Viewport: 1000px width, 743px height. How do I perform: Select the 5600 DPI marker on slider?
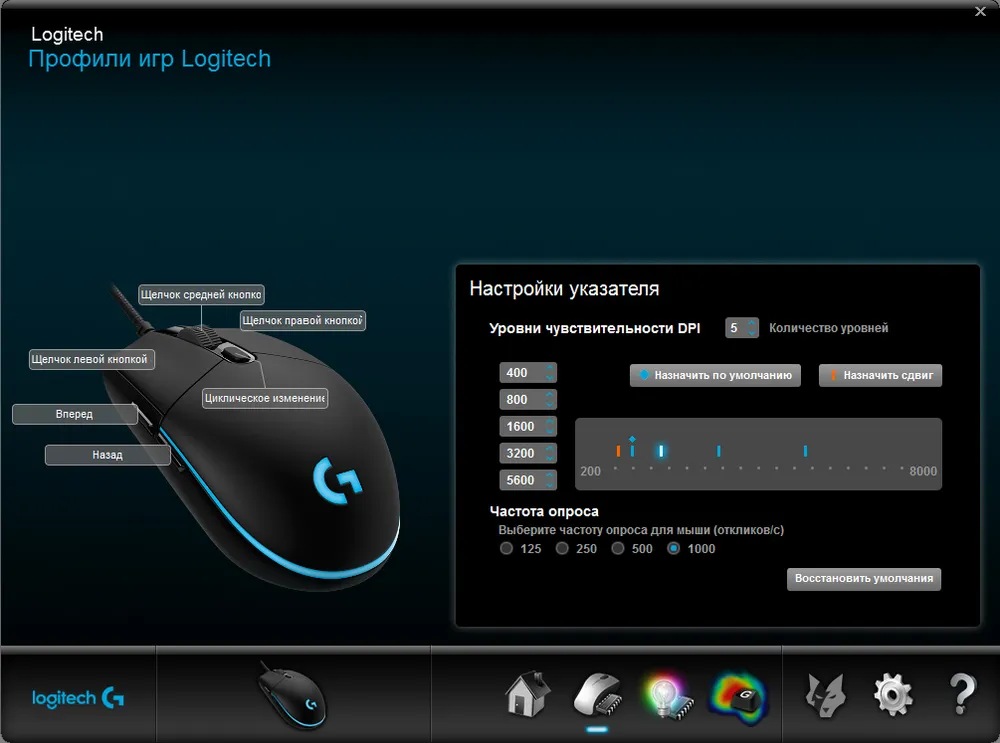(x=805, y=451)
